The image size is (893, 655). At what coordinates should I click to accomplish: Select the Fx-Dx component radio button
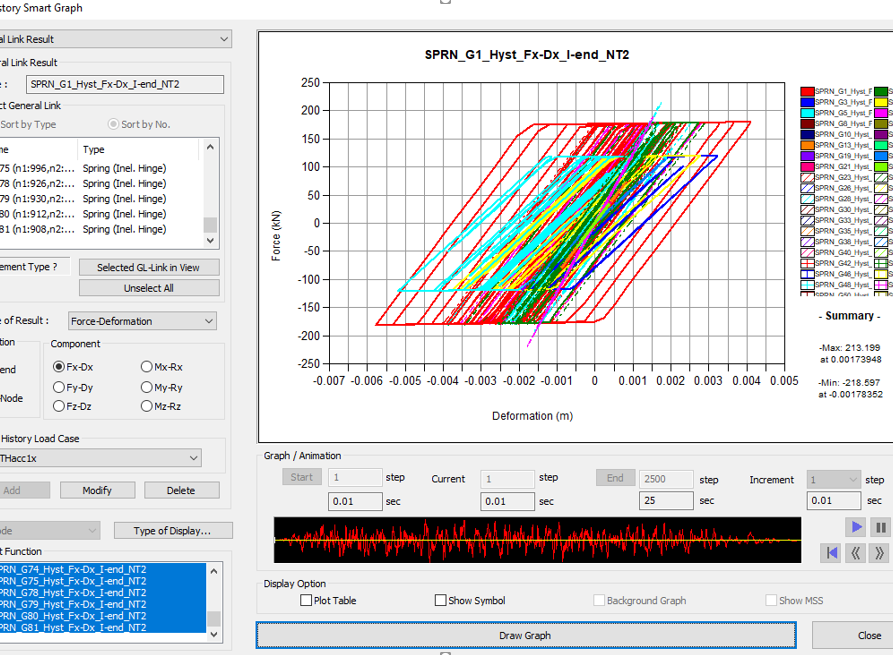(58, 367)
